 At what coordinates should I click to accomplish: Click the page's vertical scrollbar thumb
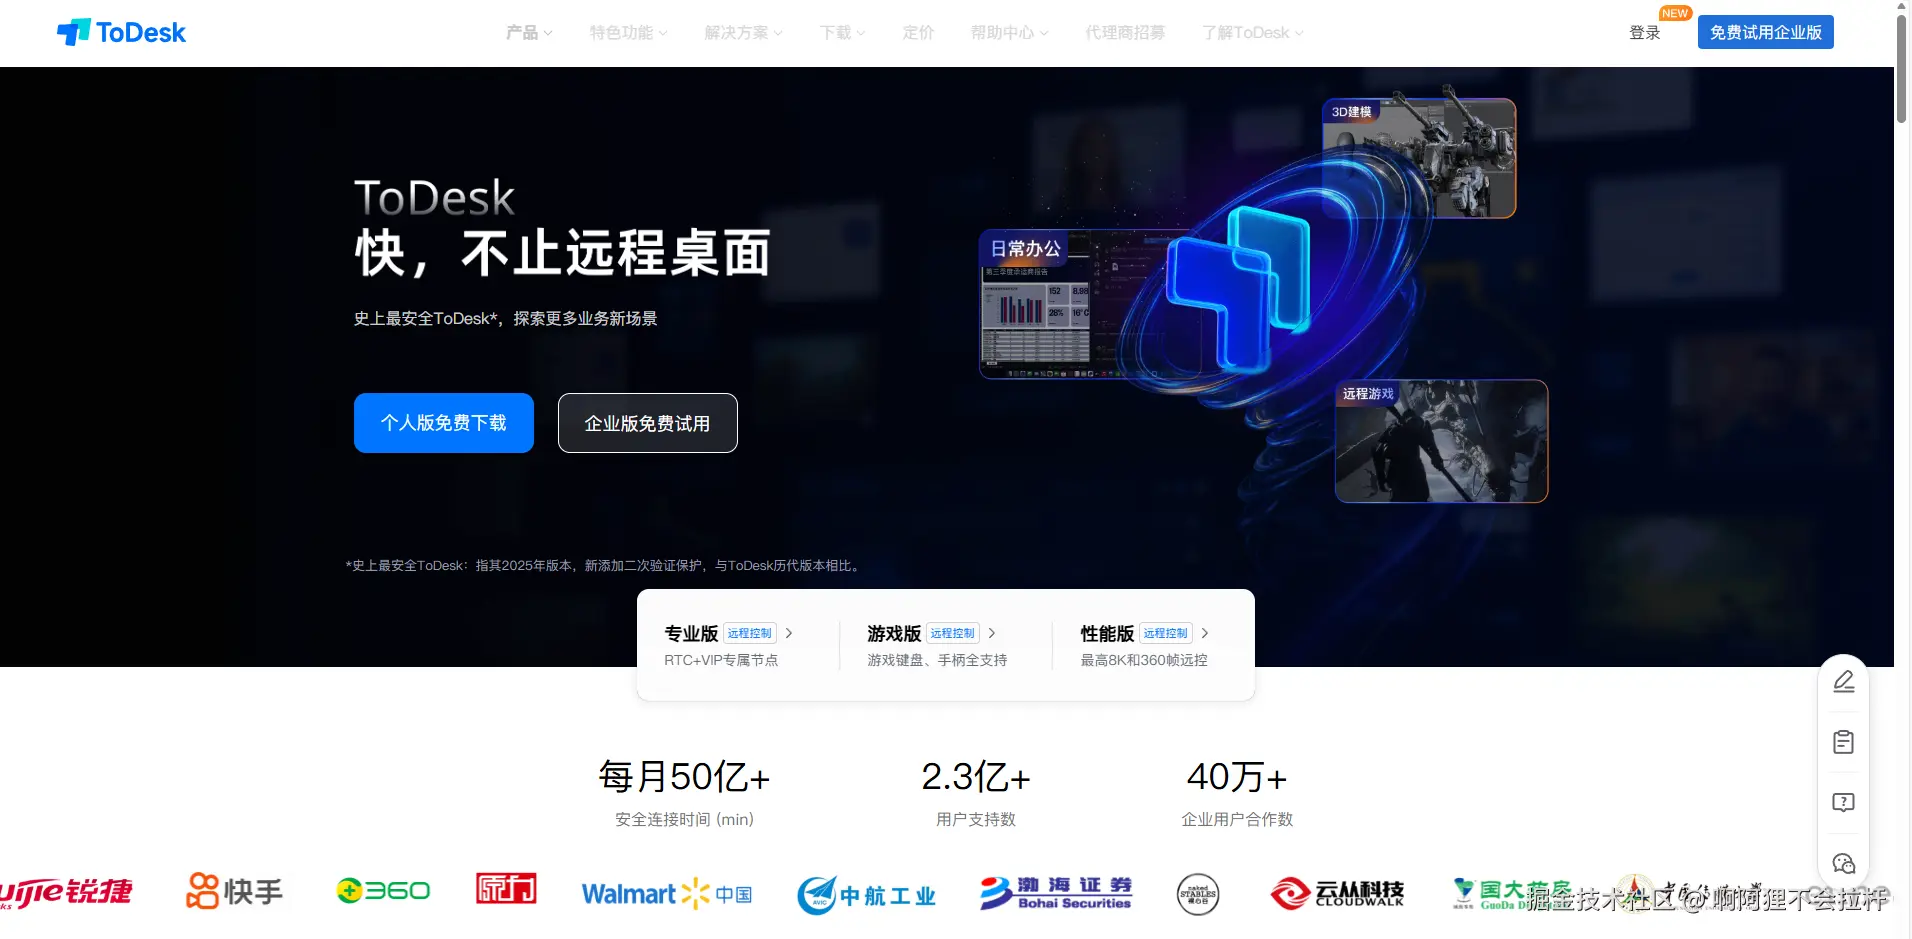[1902, 68]
